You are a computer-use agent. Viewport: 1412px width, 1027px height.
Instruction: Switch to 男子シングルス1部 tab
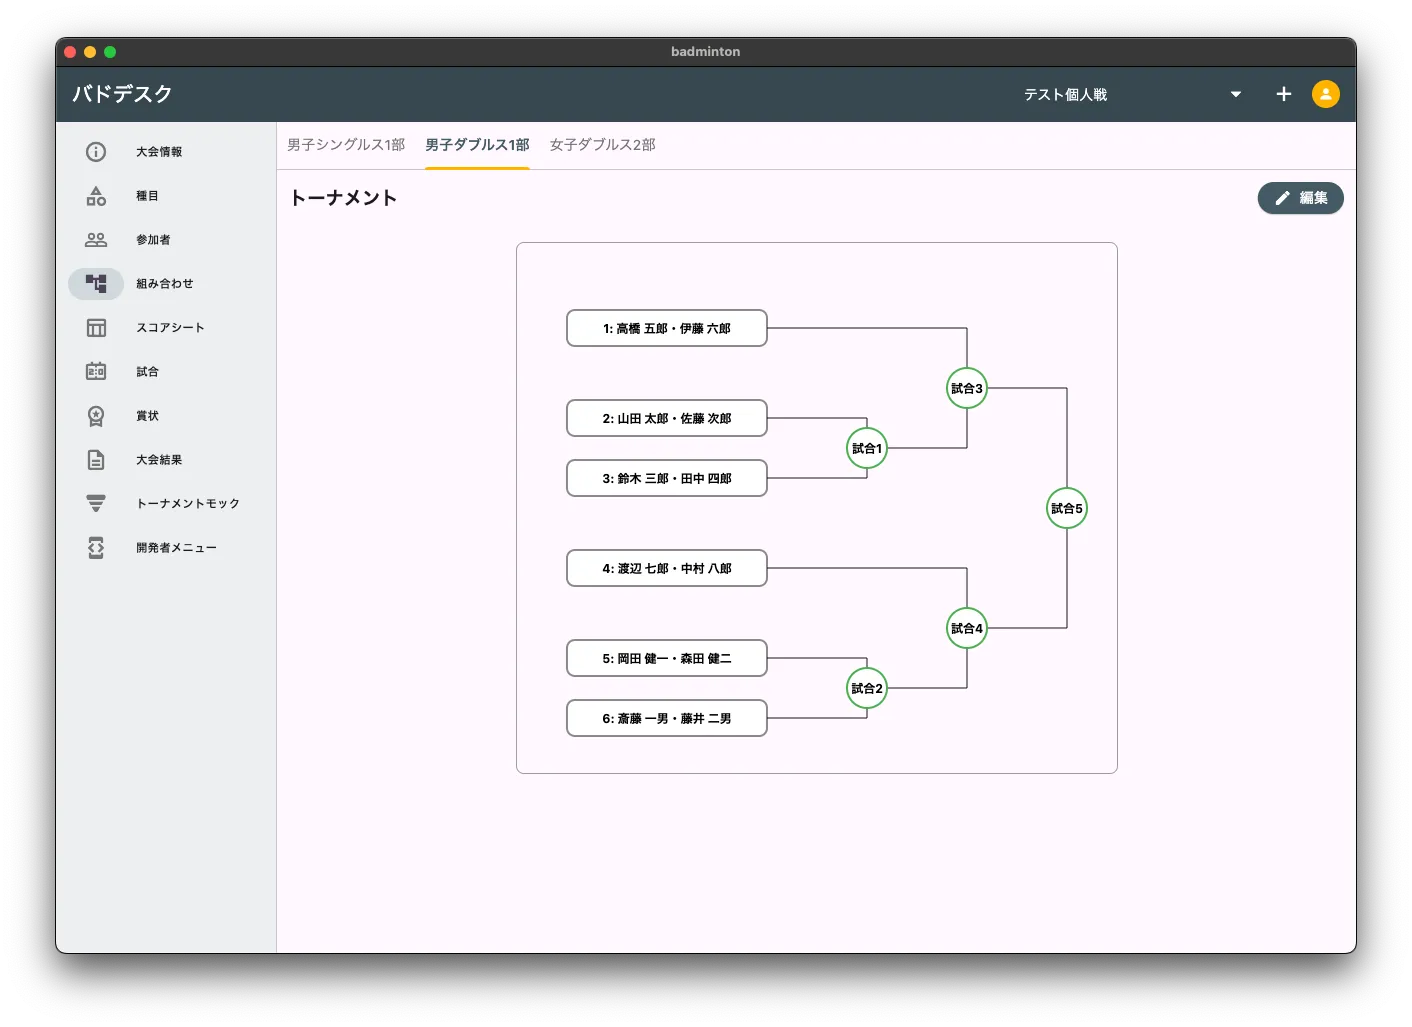click(346, 145)
